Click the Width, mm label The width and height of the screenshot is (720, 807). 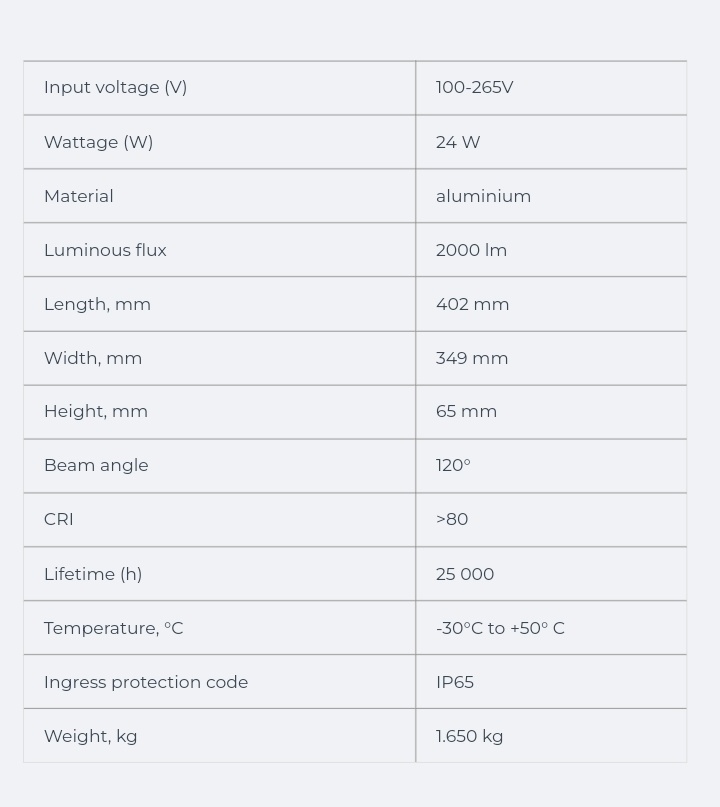click(93, 358)
